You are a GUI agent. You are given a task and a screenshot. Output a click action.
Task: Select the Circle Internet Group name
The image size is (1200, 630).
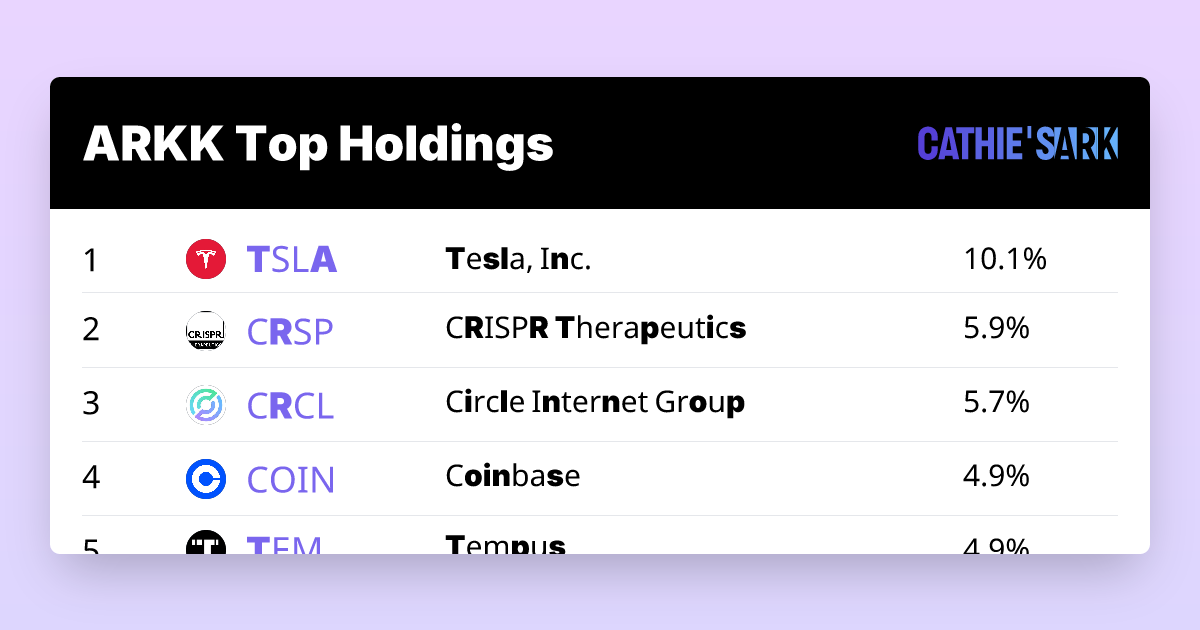595,403
